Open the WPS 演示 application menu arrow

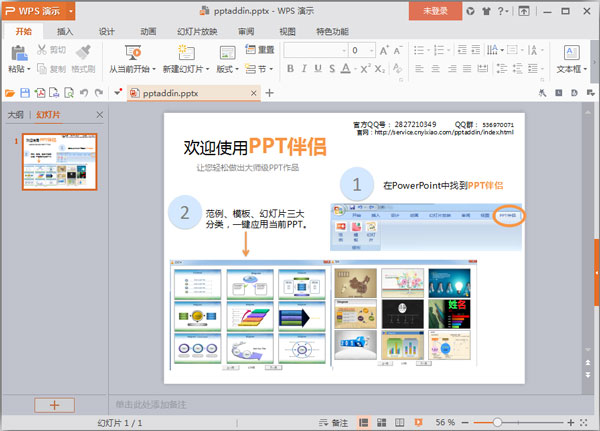pyautogui.click(x=71, y=11)
